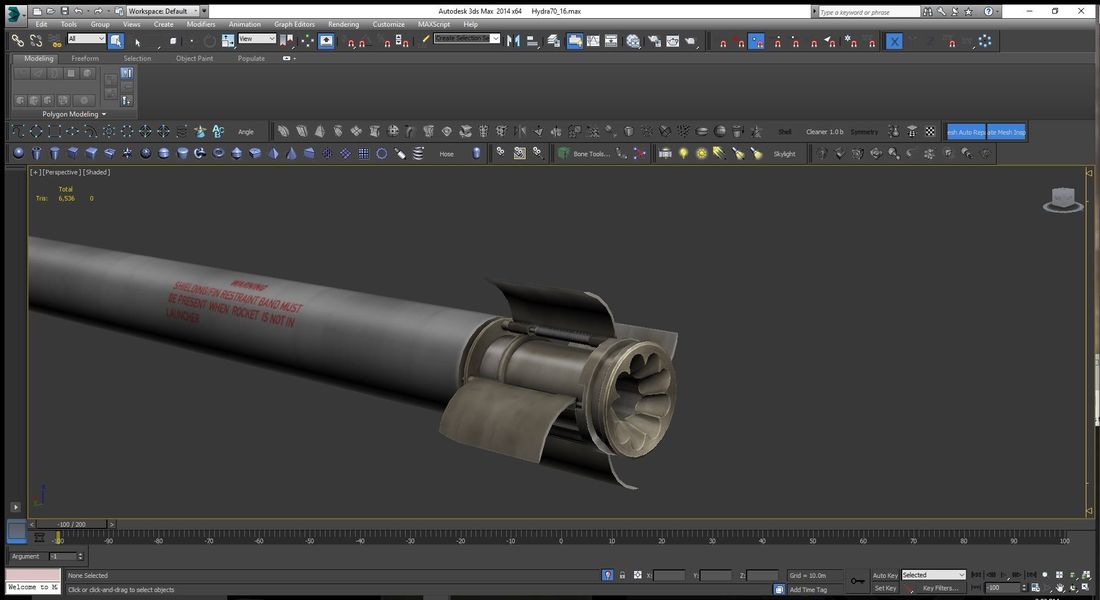This screenshot has width=1100, height=600.
Task: Click the Align tool icon
Action: 532,41
